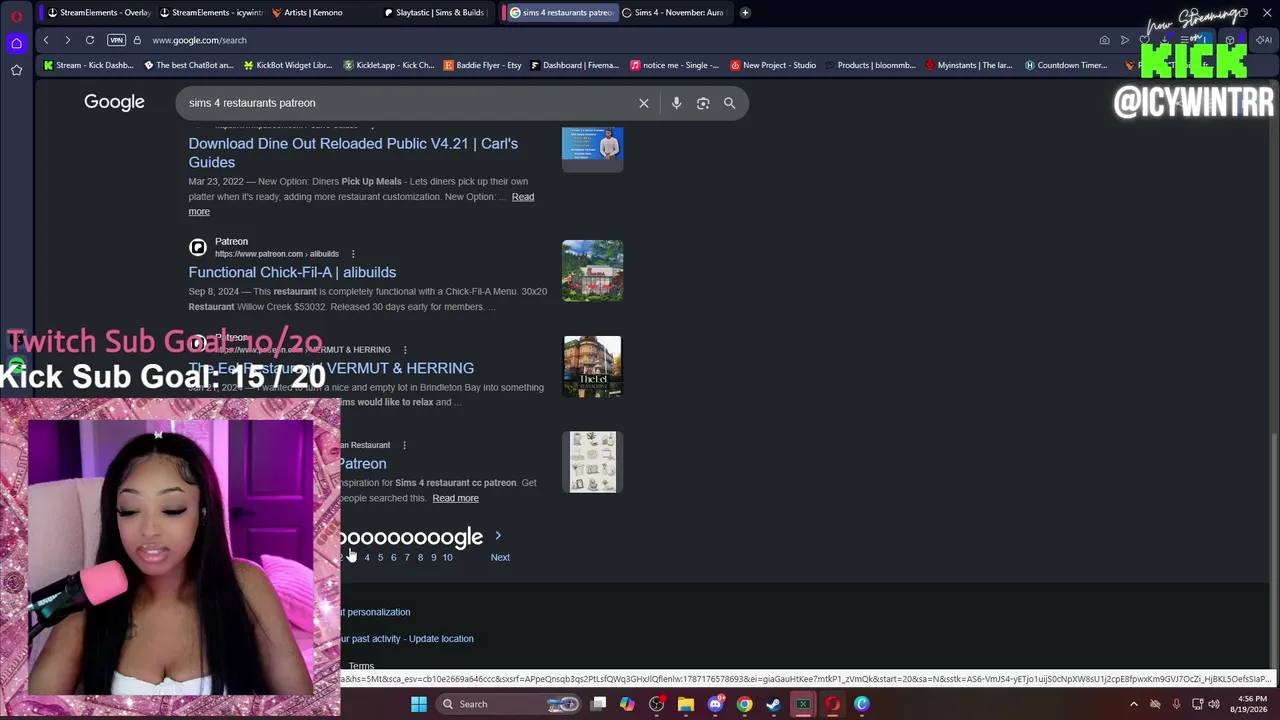This screenshot has height=720, width=1280.
Task: Open File Explorer from the taskbar
Action: click(x=686, y=704)
